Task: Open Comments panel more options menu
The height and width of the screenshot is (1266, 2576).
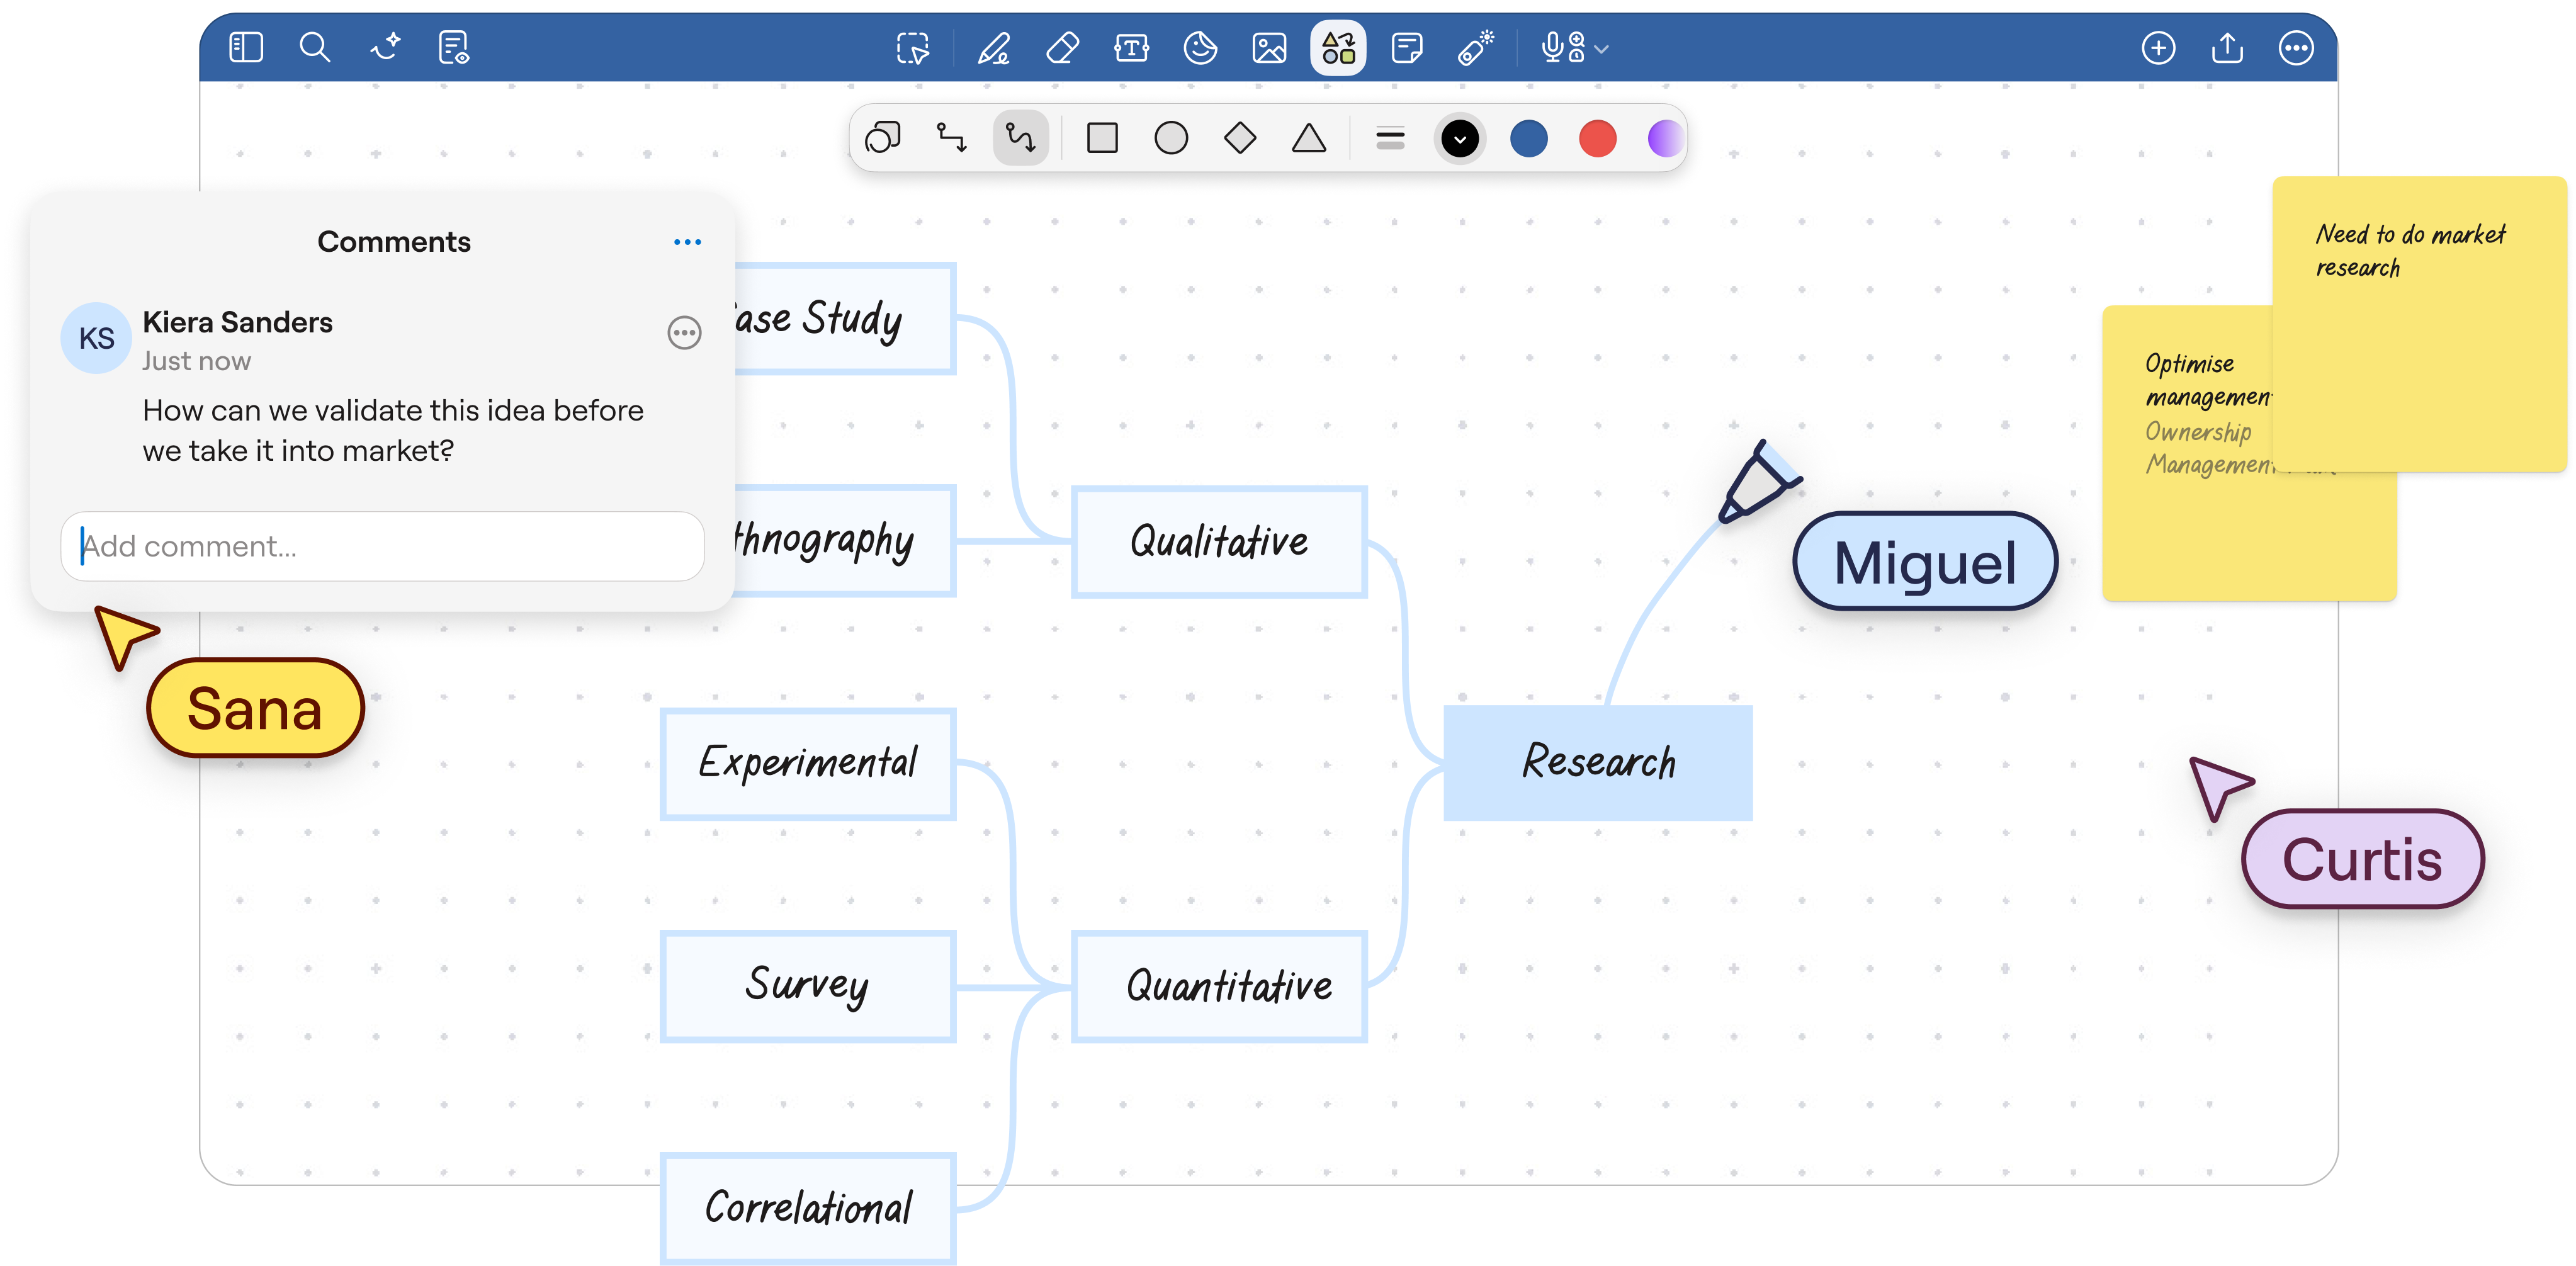Action: (687, 242)
